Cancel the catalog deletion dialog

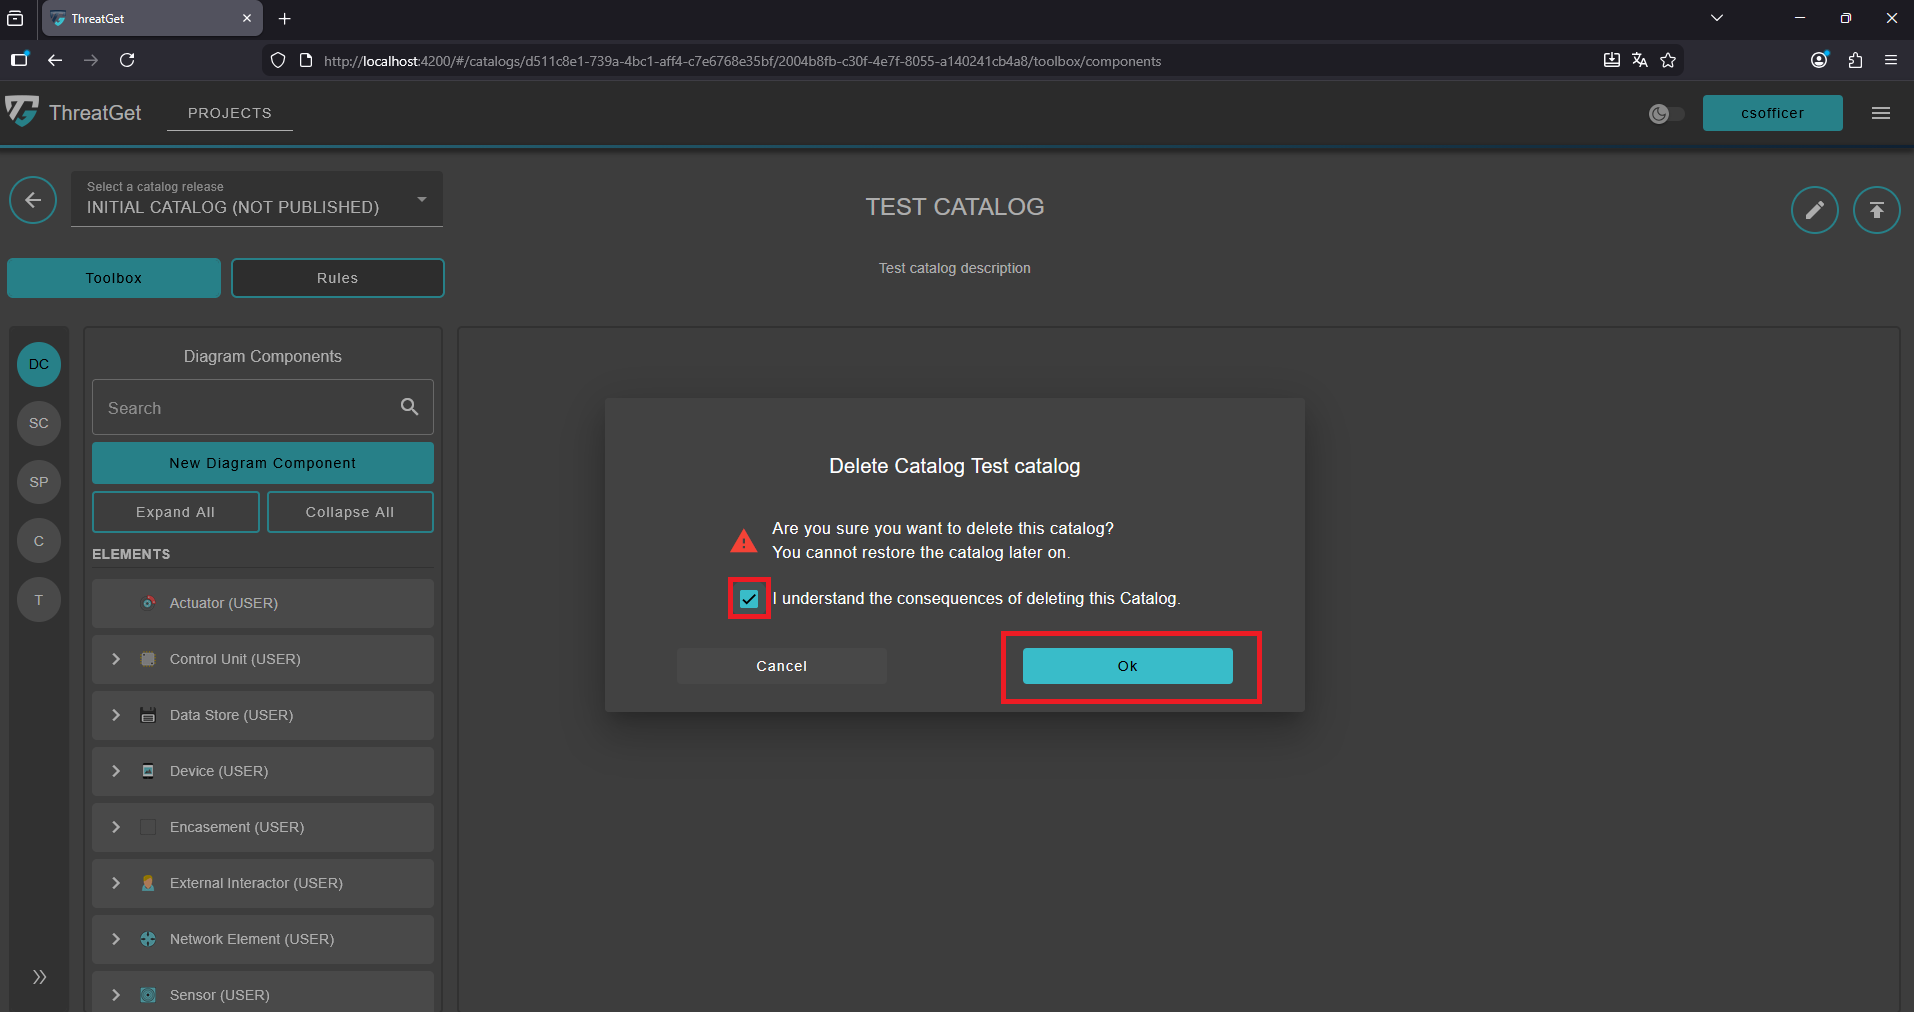pyautogui.click(x=781, y=665)
